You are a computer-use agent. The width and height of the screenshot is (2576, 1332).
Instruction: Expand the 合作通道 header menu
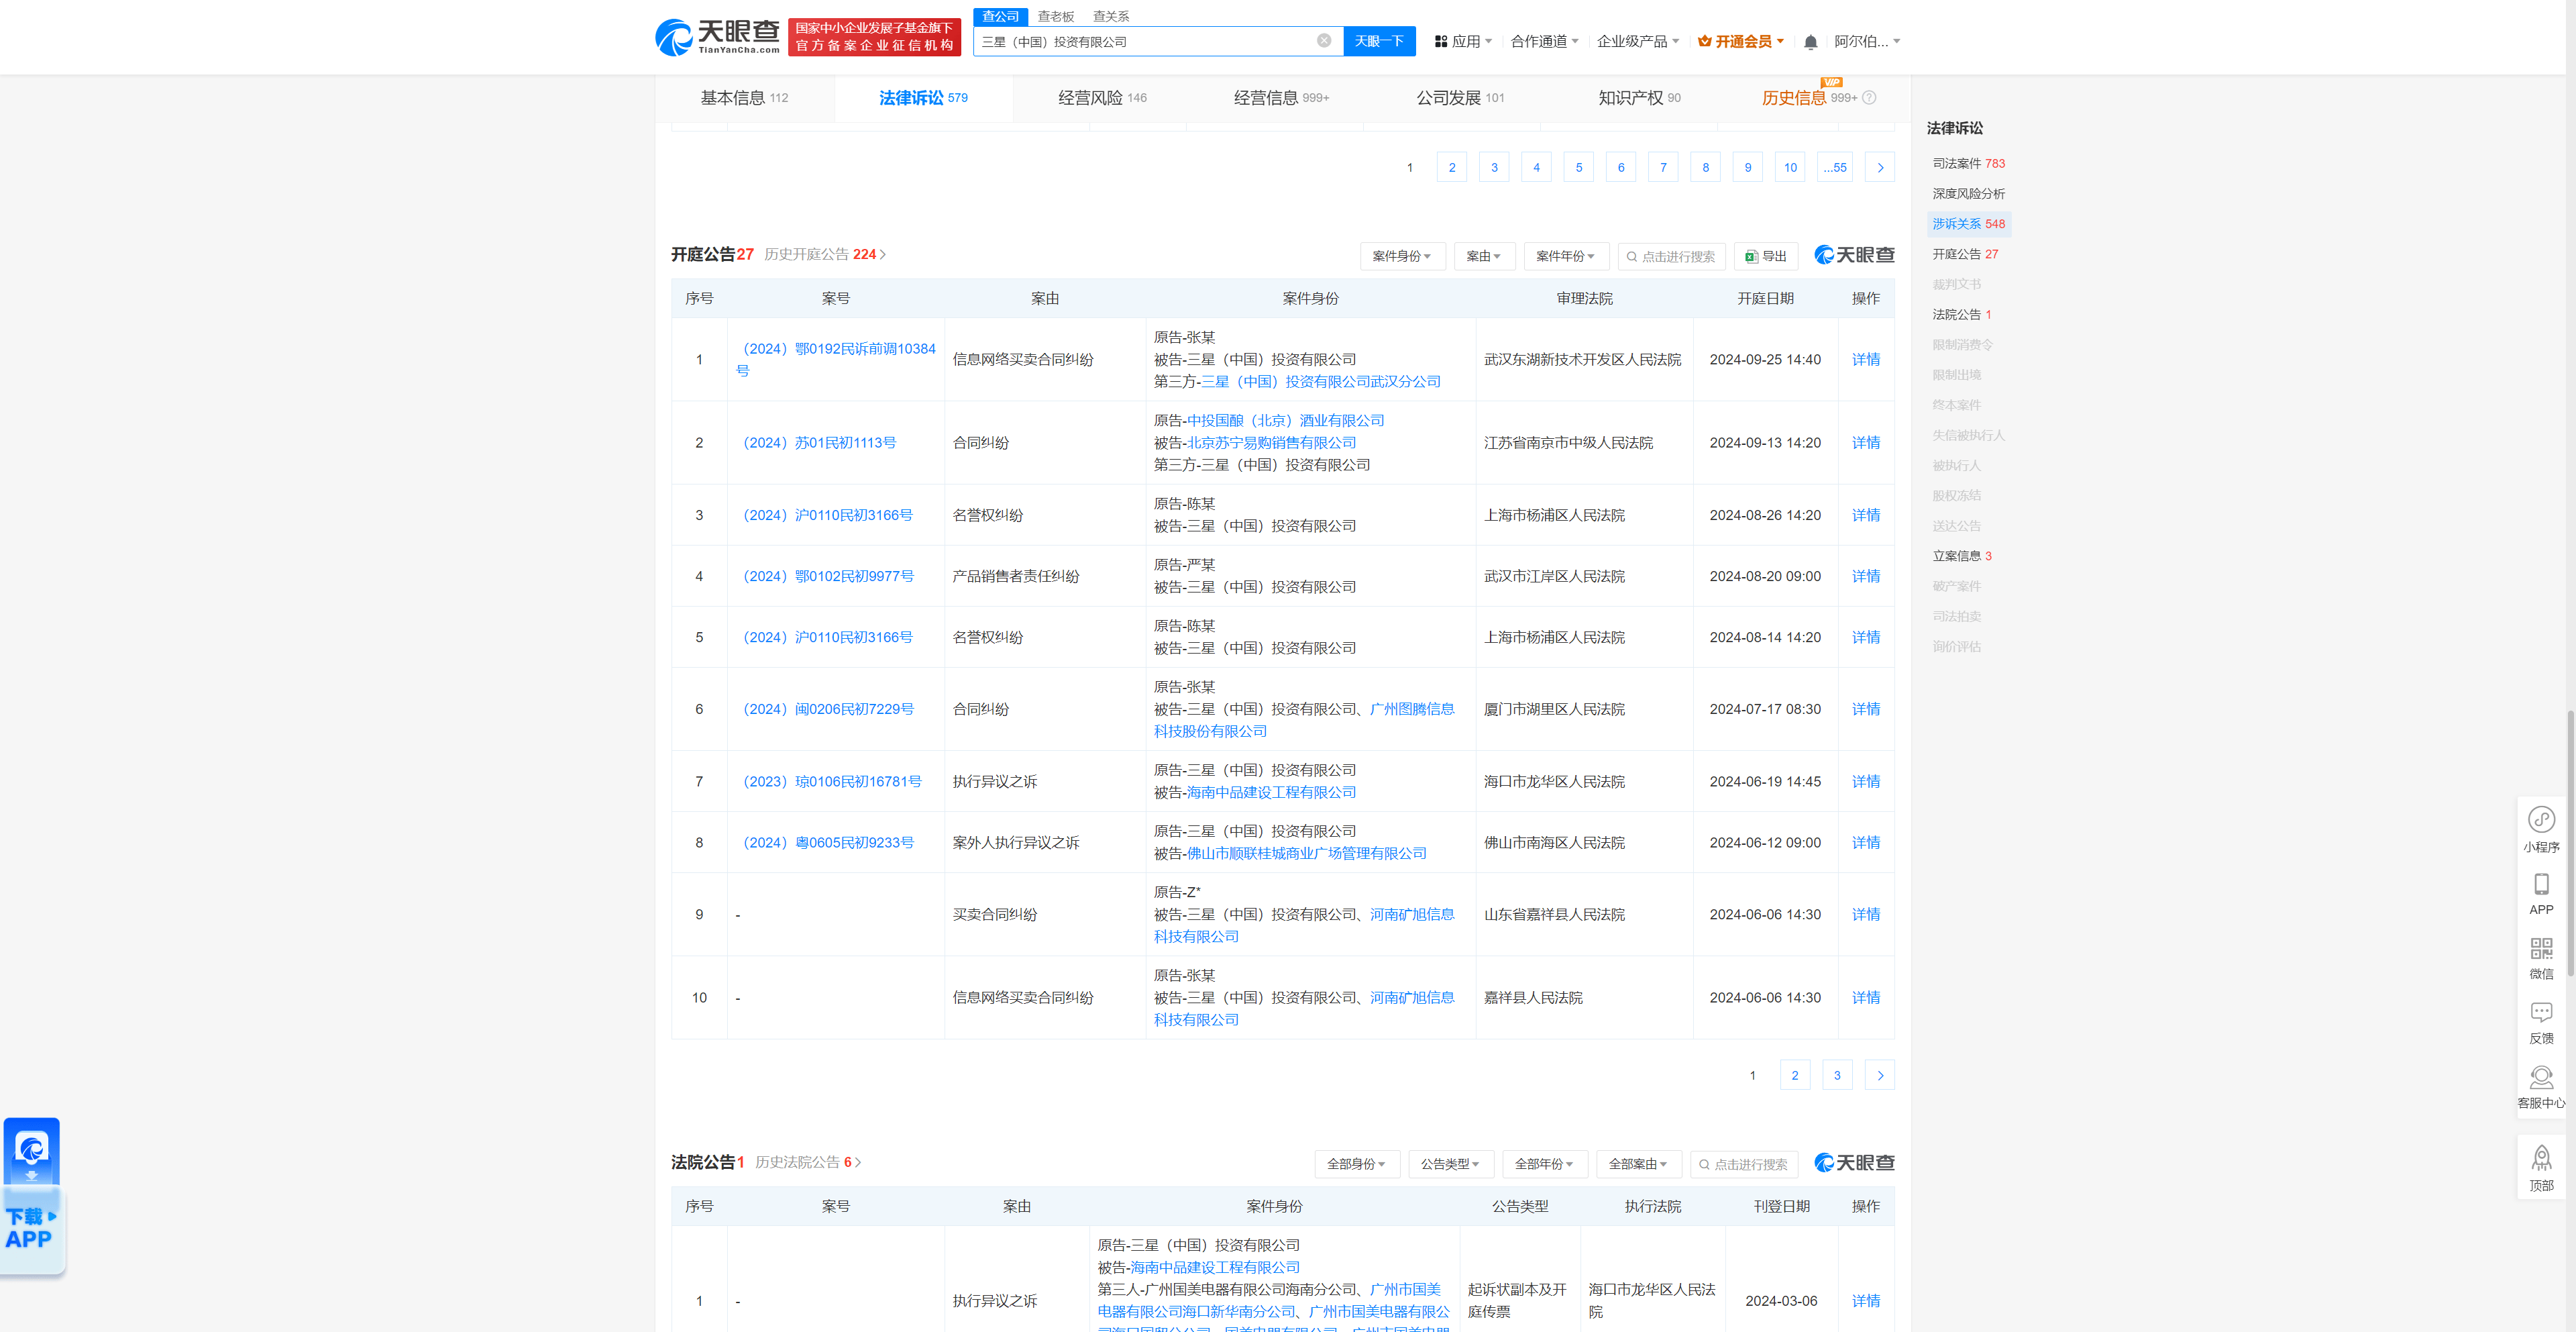(x=1544, y=41)
